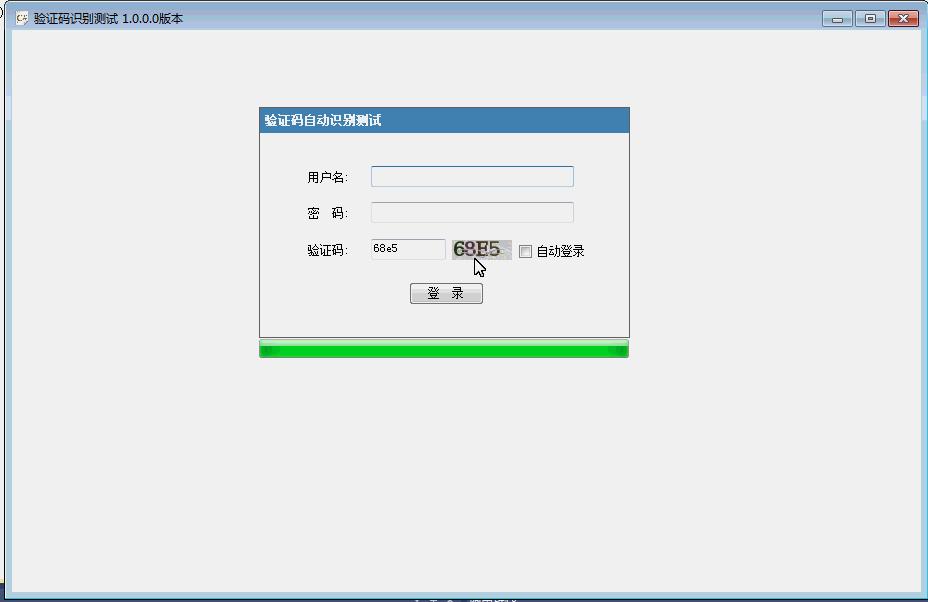Screen dimensions: 928x602
Task: Click the 验证码 text box containing 68e5
Action: pos(408,249)
